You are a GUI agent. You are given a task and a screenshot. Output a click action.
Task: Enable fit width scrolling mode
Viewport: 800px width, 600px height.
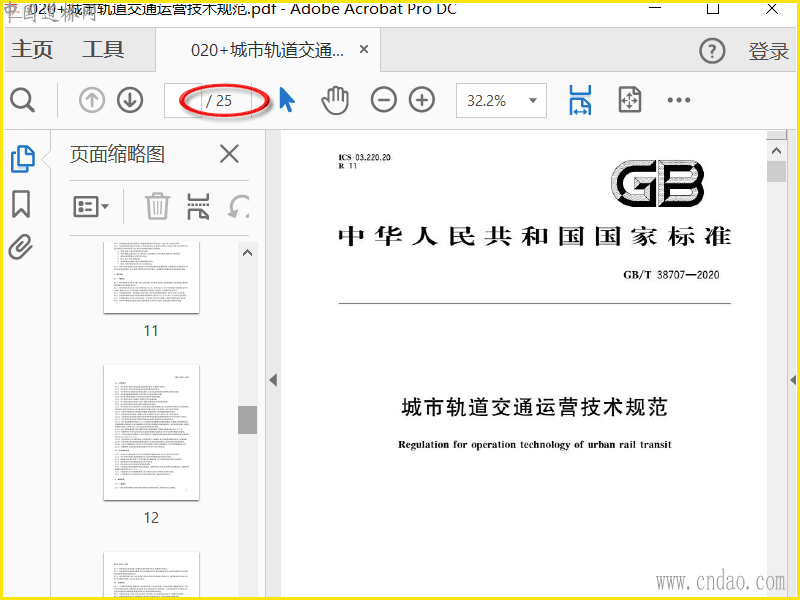click(x=580, y=100)
